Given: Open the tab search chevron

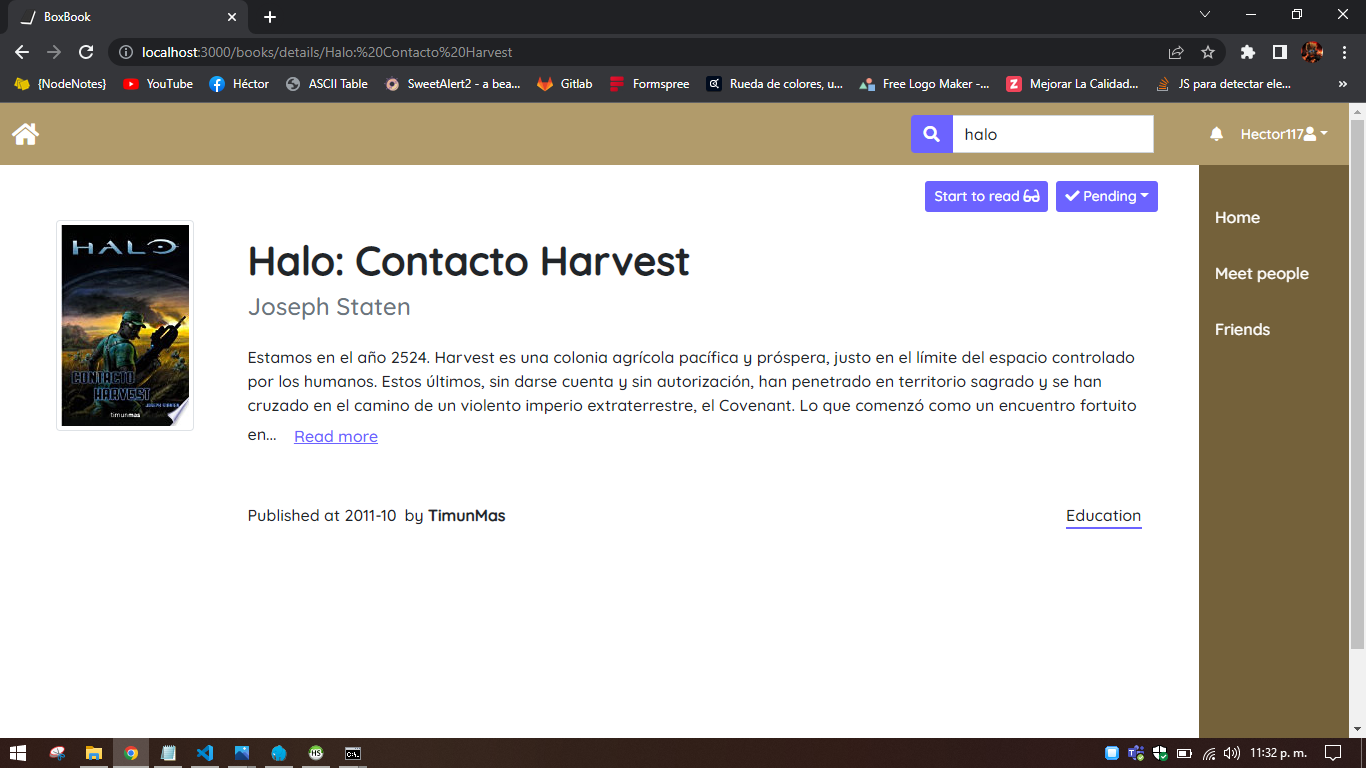Looking at the screenshot, I should coord(1205,15).
